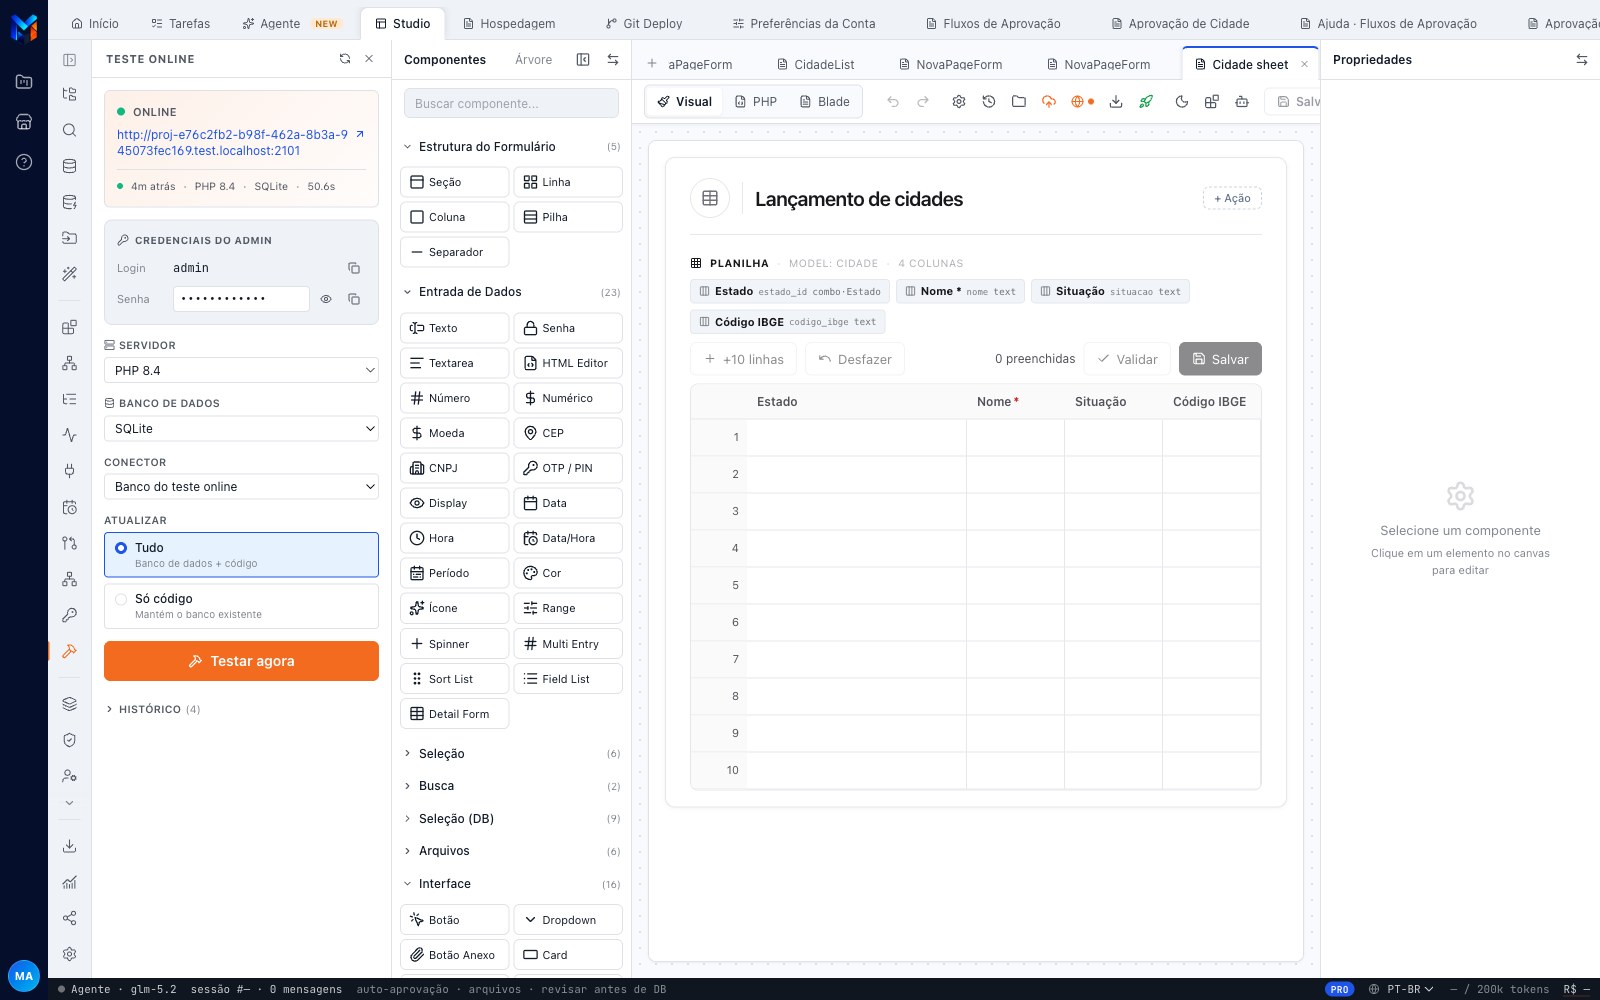Click the '+10 linhas' button
The width and height of the screenshot is (1600, 1000).
pyautogui.click(x=744, y=359)
